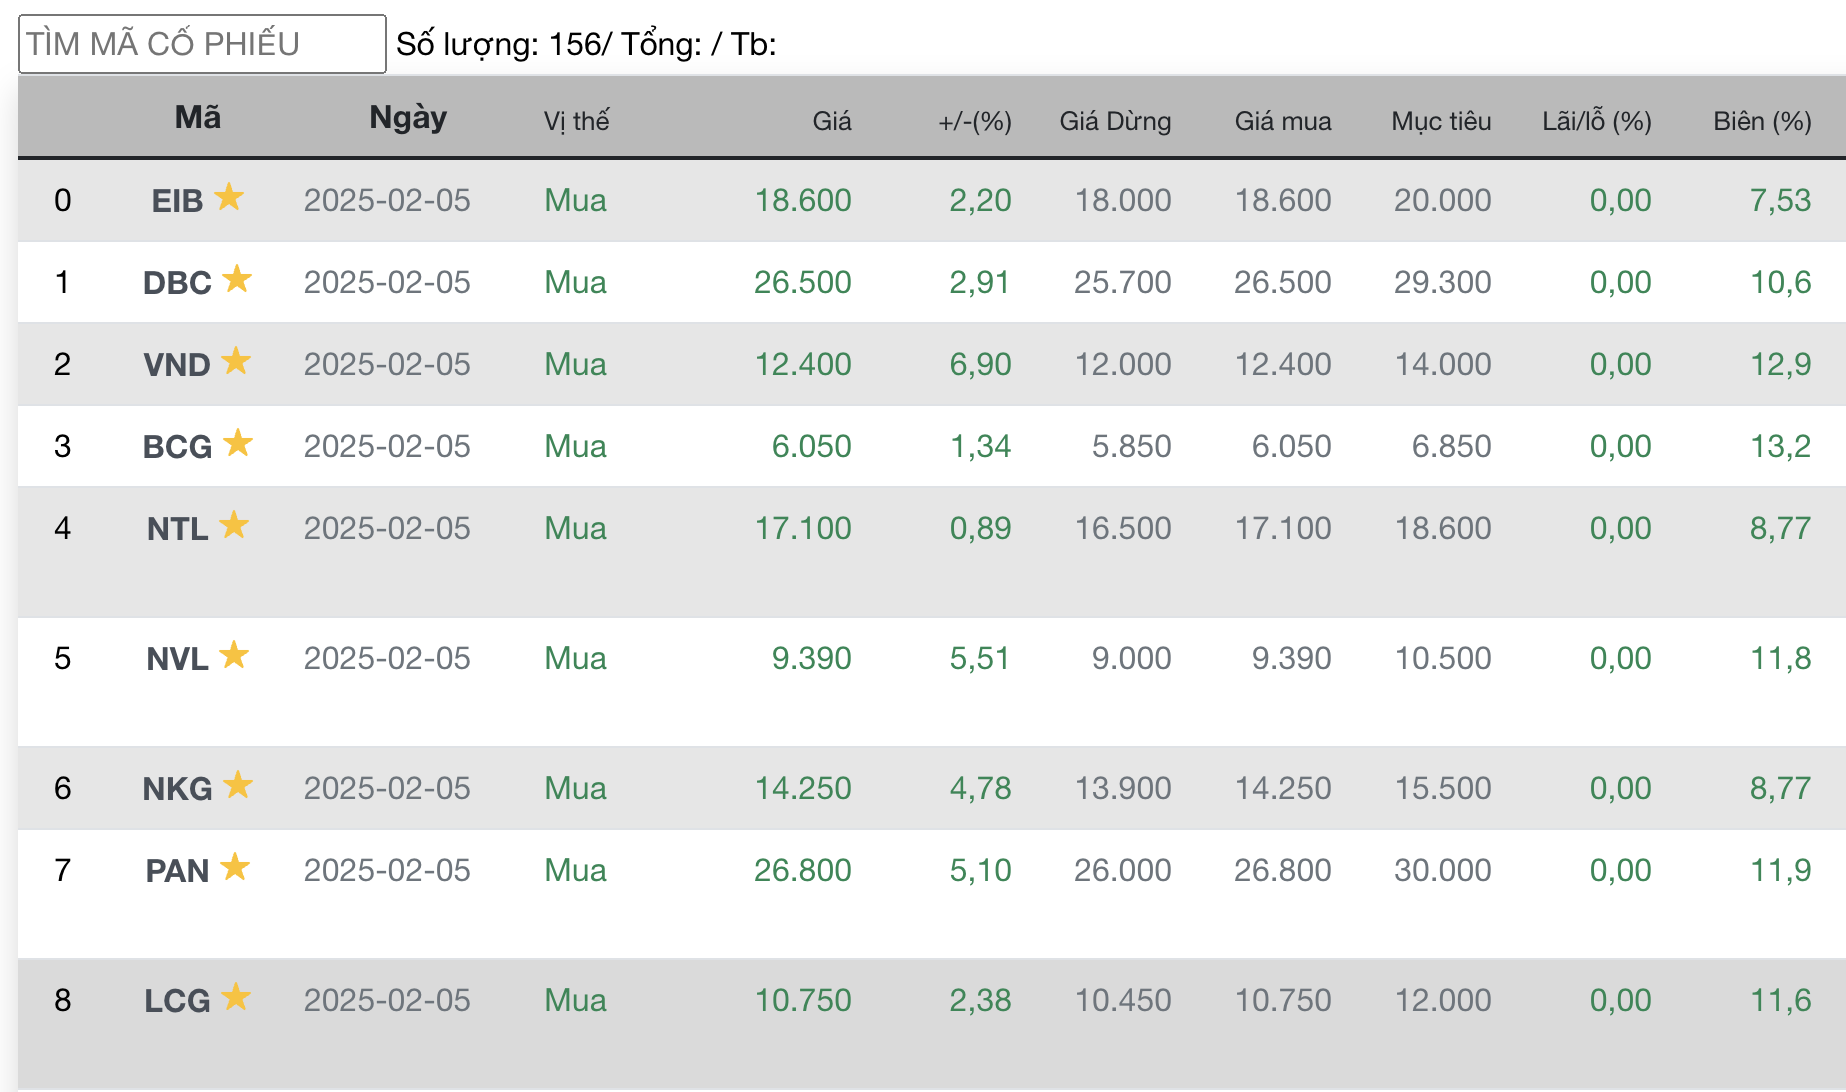Click LCG margin value 11,6

[1780, 1000]
